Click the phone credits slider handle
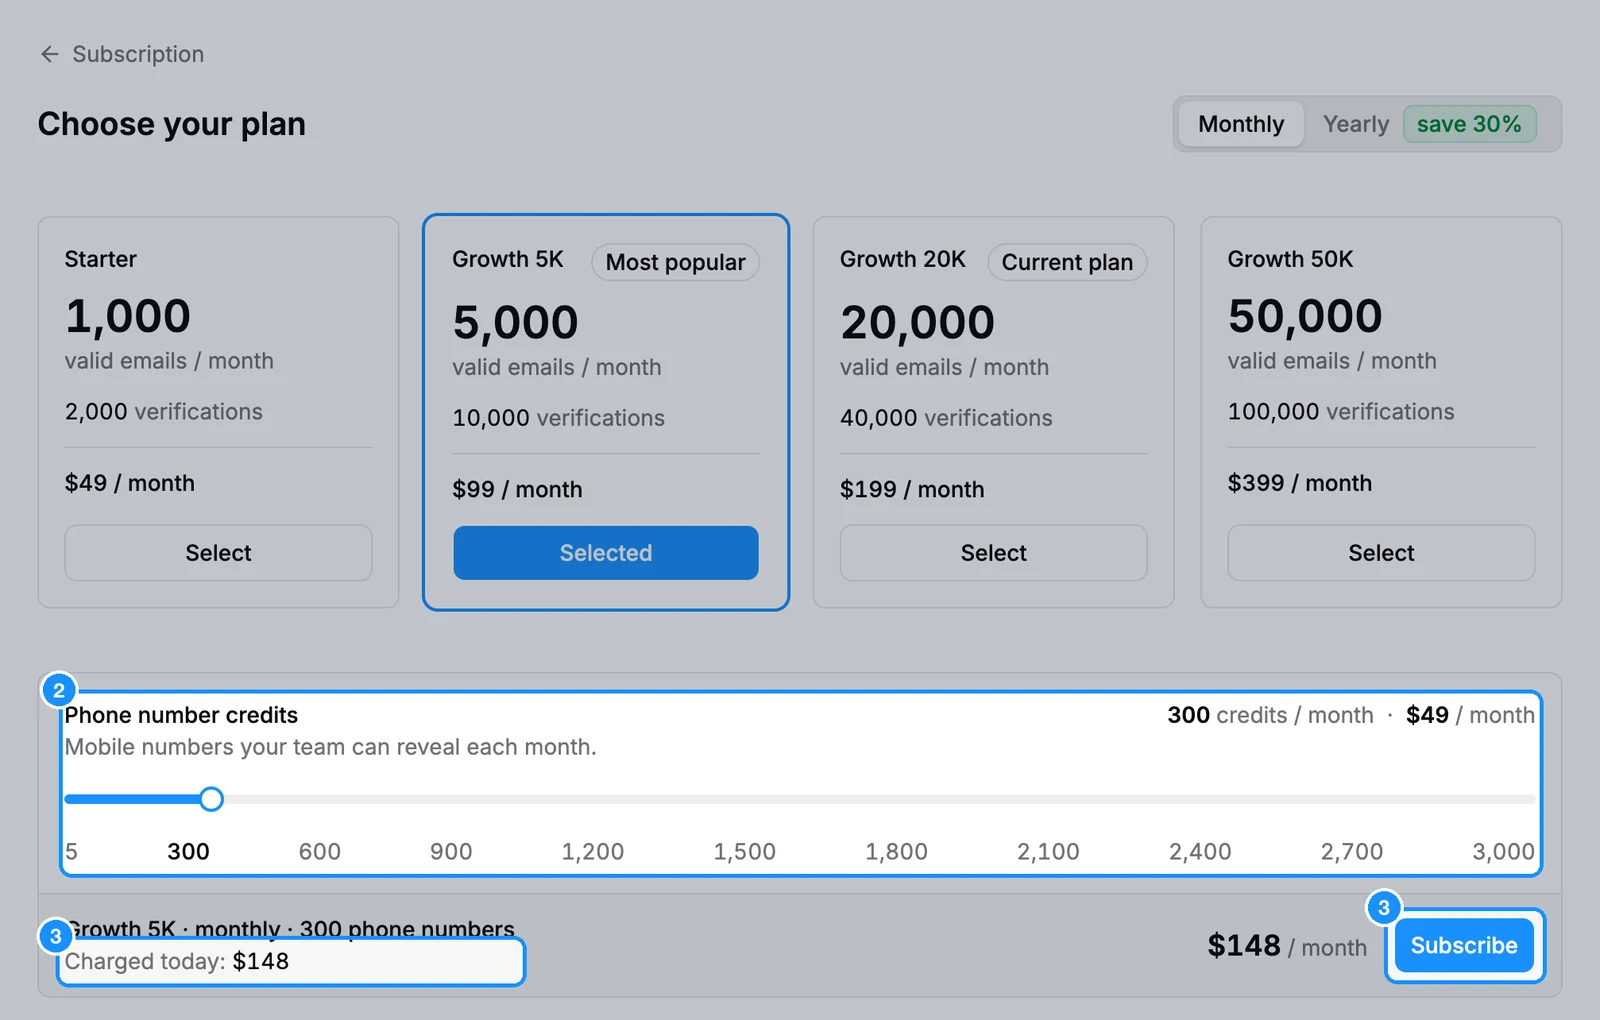Image resolution: width=1600 pixels, height=1020 pixels. coord(211,799)
